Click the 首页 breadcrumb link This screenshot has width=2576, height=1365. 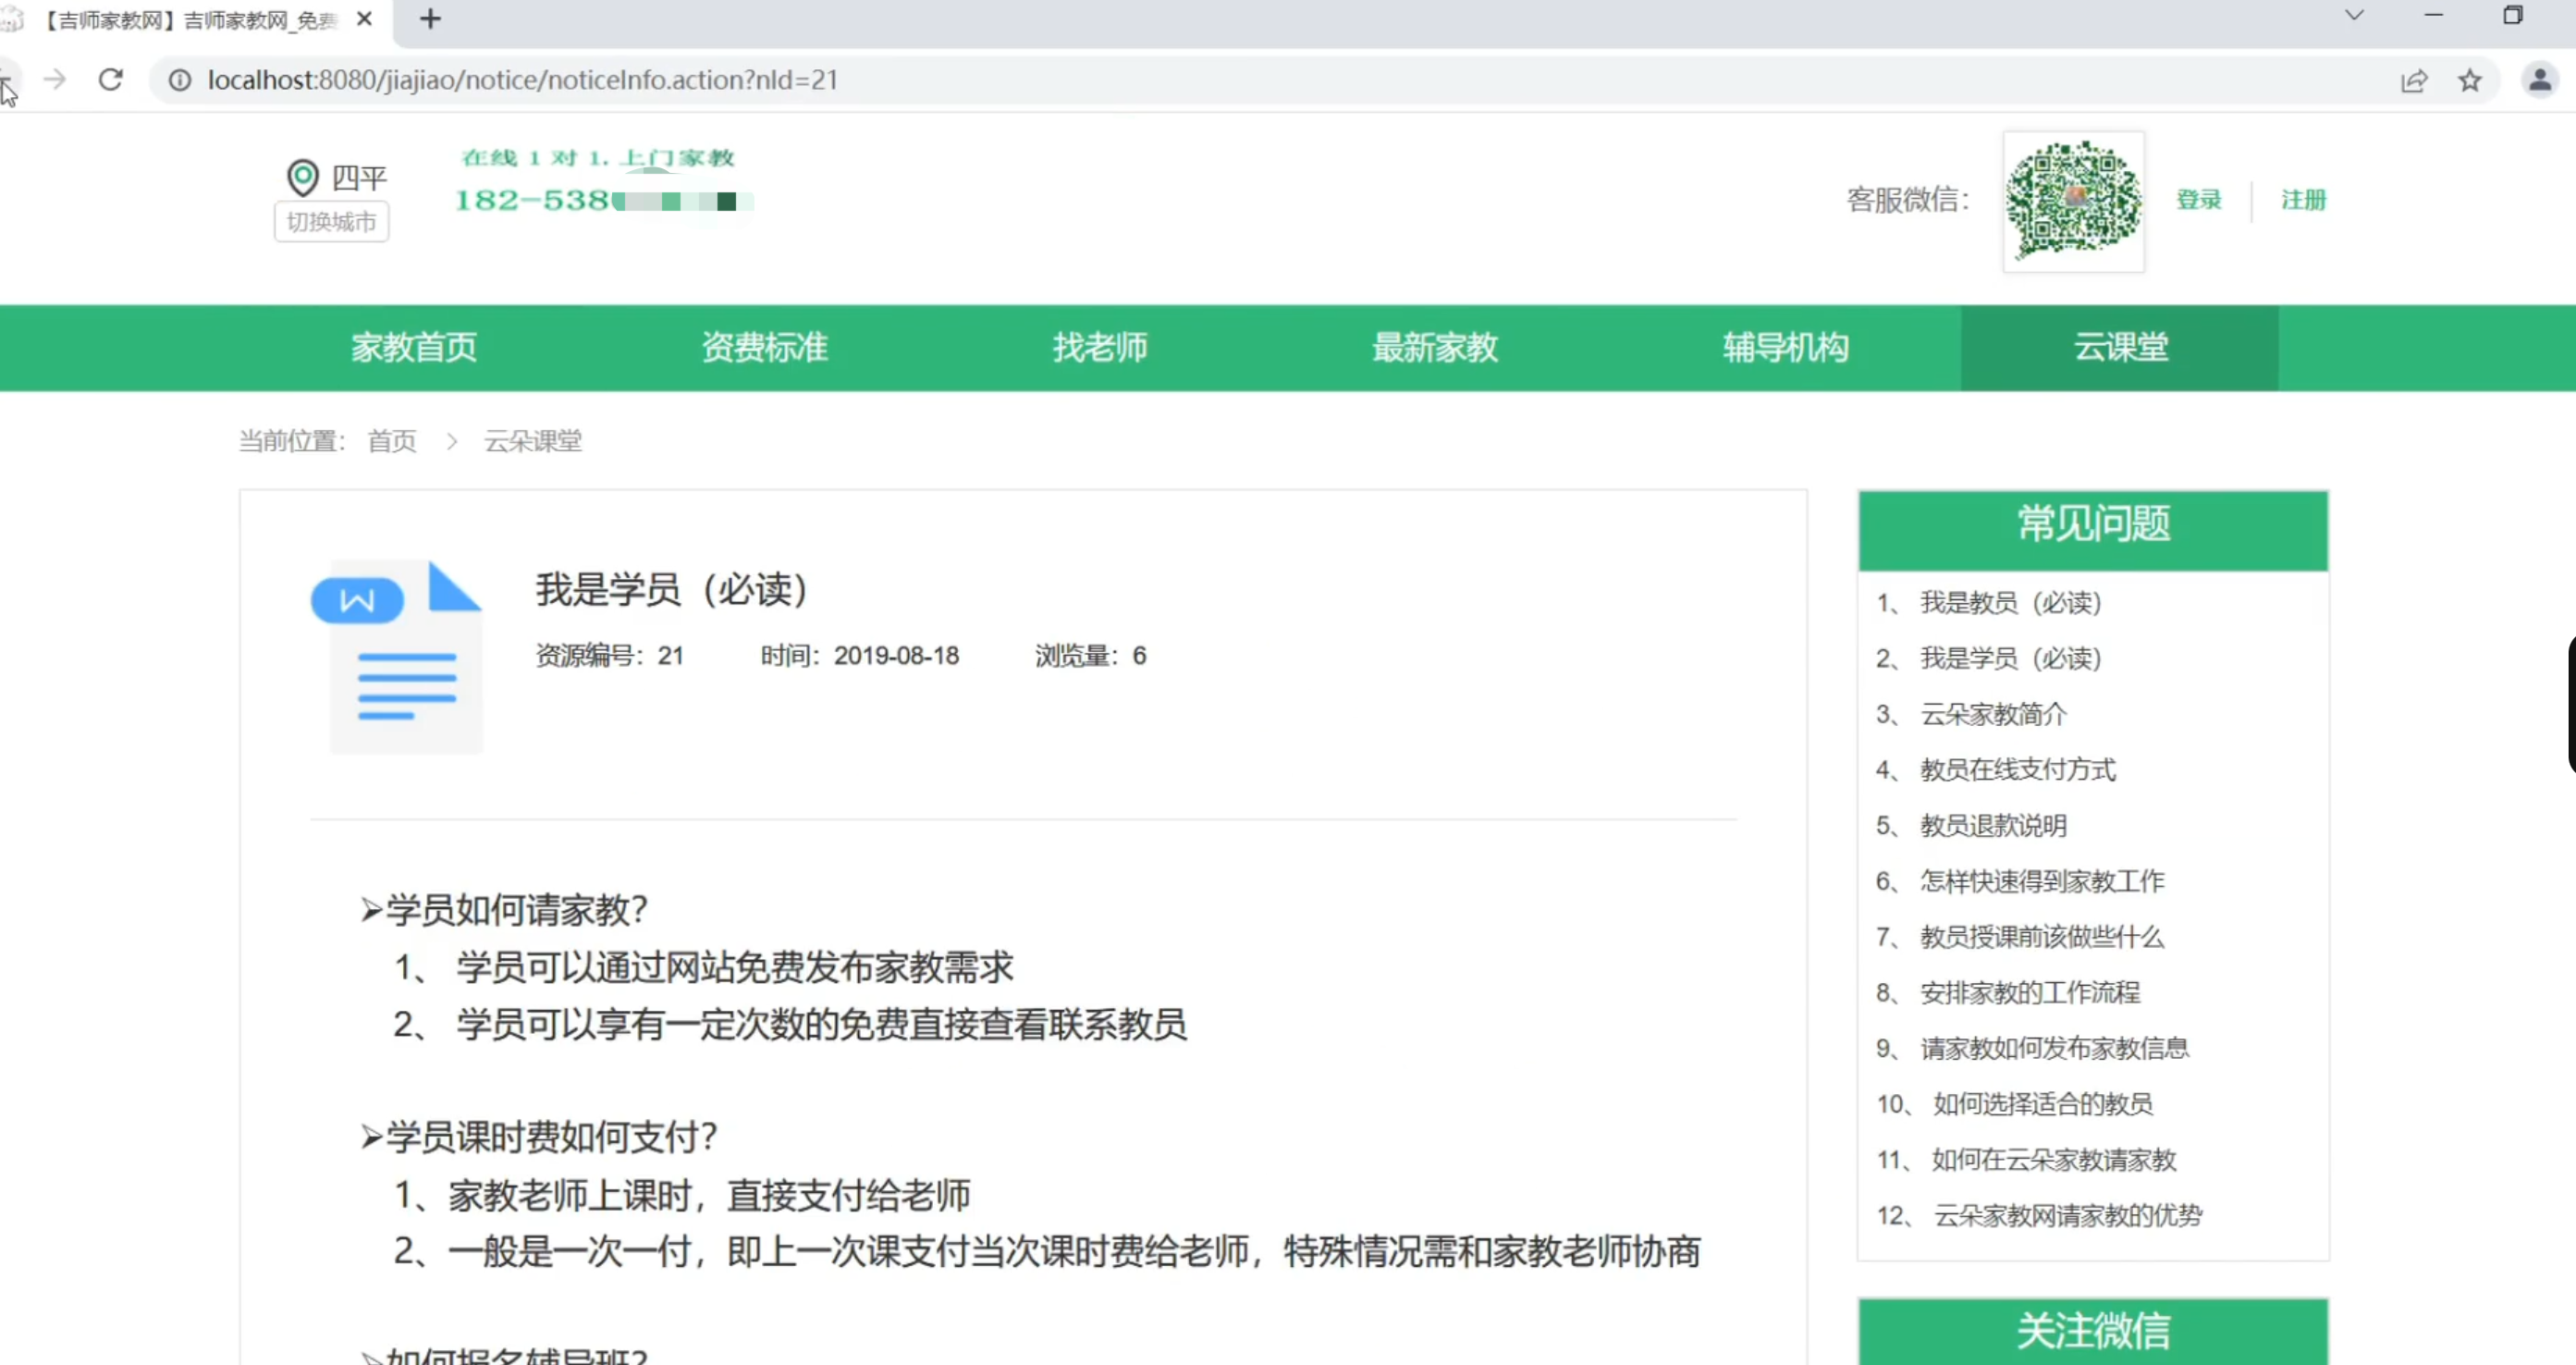click(391, 441)
